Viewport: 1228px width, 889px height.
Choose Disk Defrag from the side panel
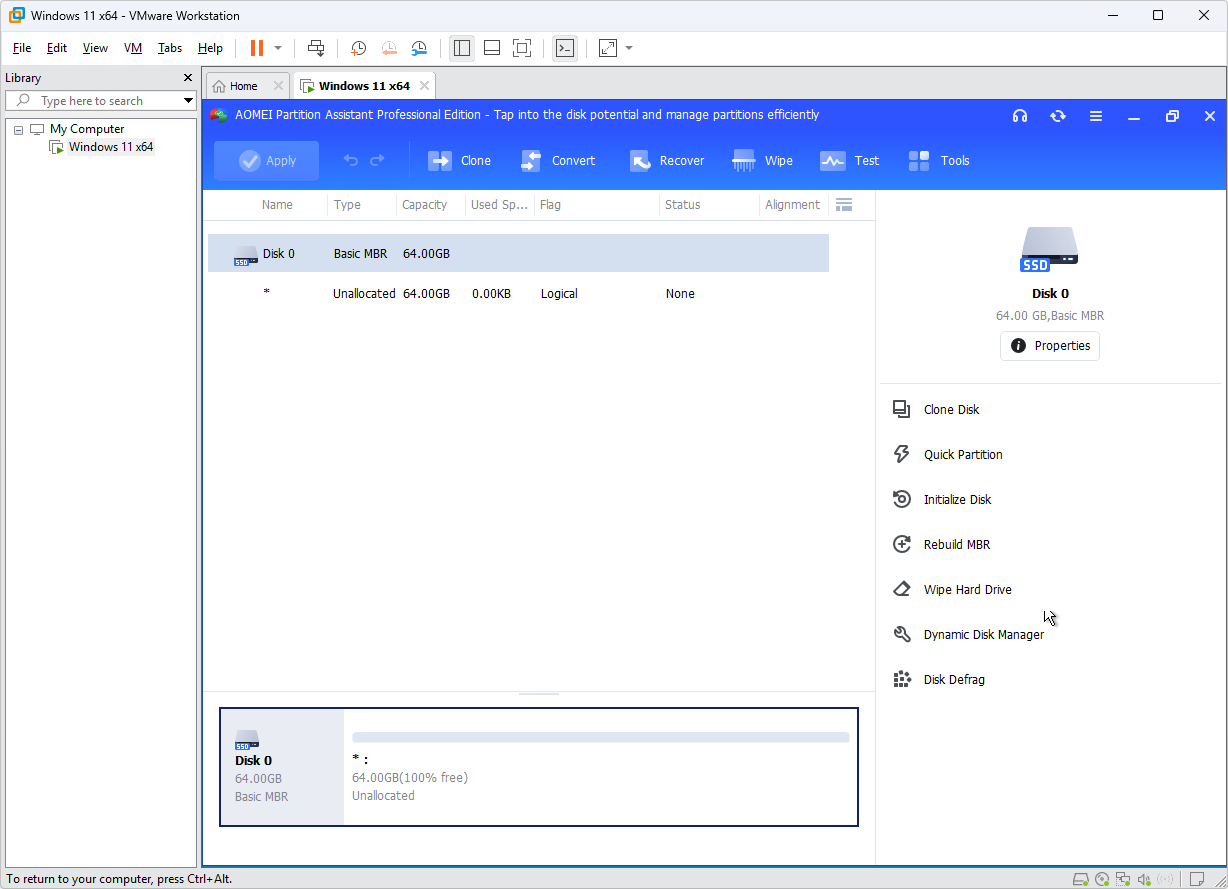point(953,680)
